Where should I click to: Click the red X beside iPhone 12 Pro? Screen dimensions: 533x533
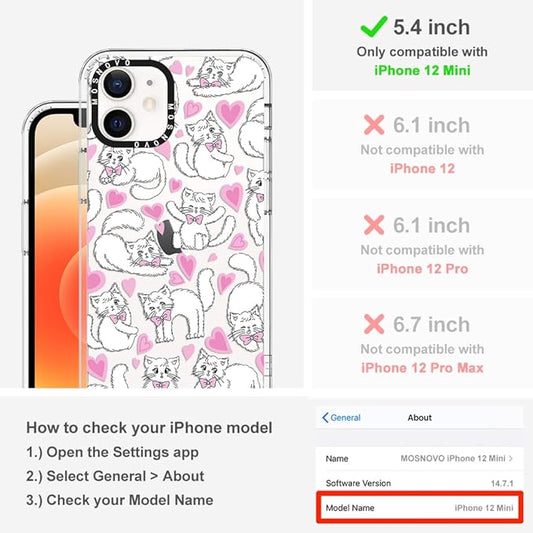pyautogui.click(x=374, y=225)
